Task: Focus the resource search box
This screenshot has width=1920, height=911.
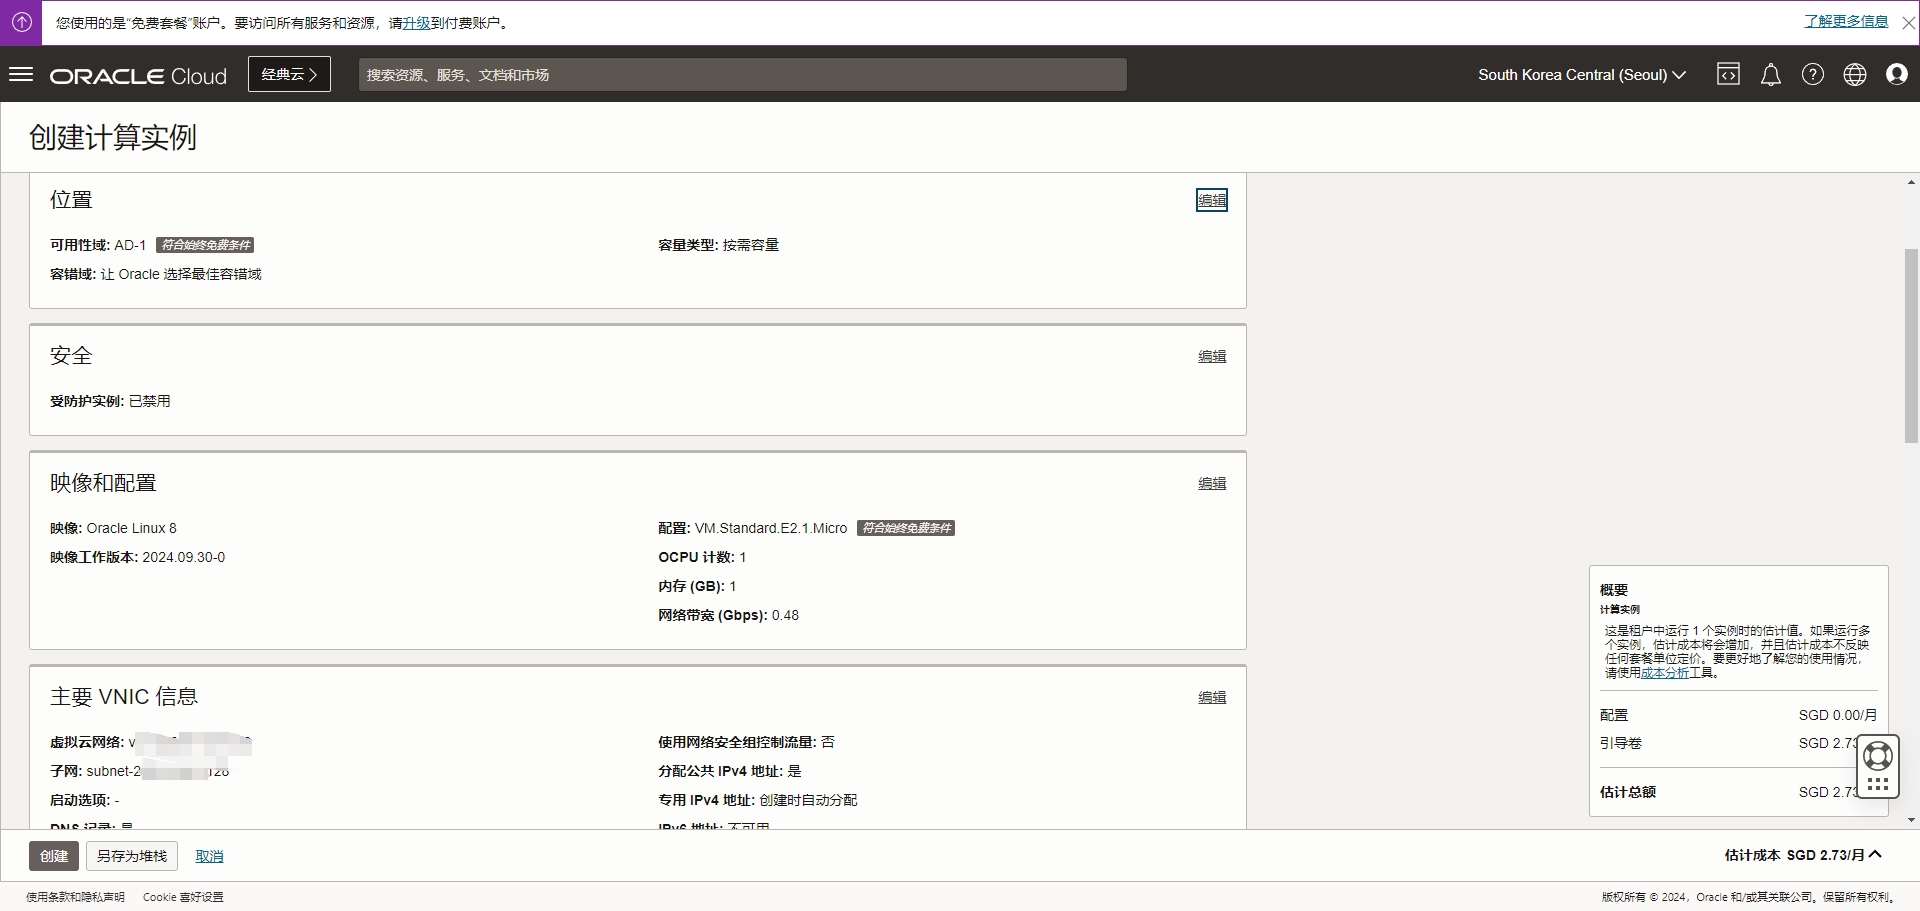Action: coord(742,75)
